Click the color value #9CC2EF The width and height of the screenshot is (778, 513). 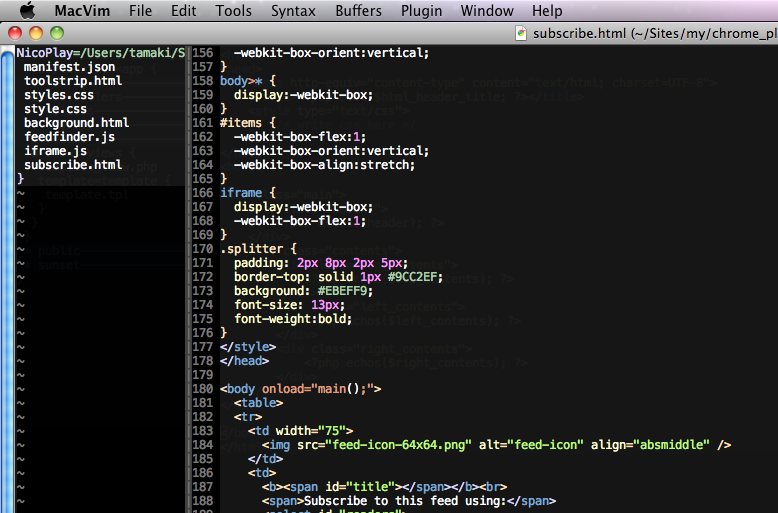click(412, 277)
